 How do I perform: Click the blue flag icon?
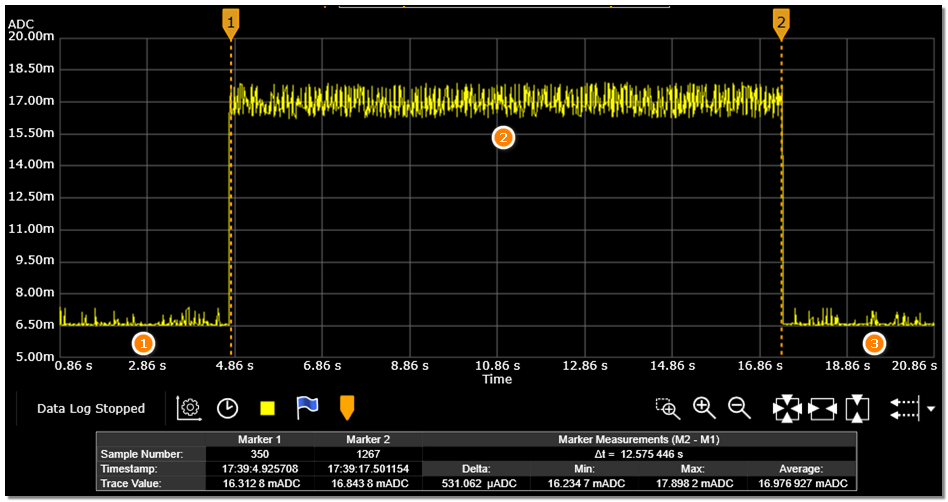307,407
